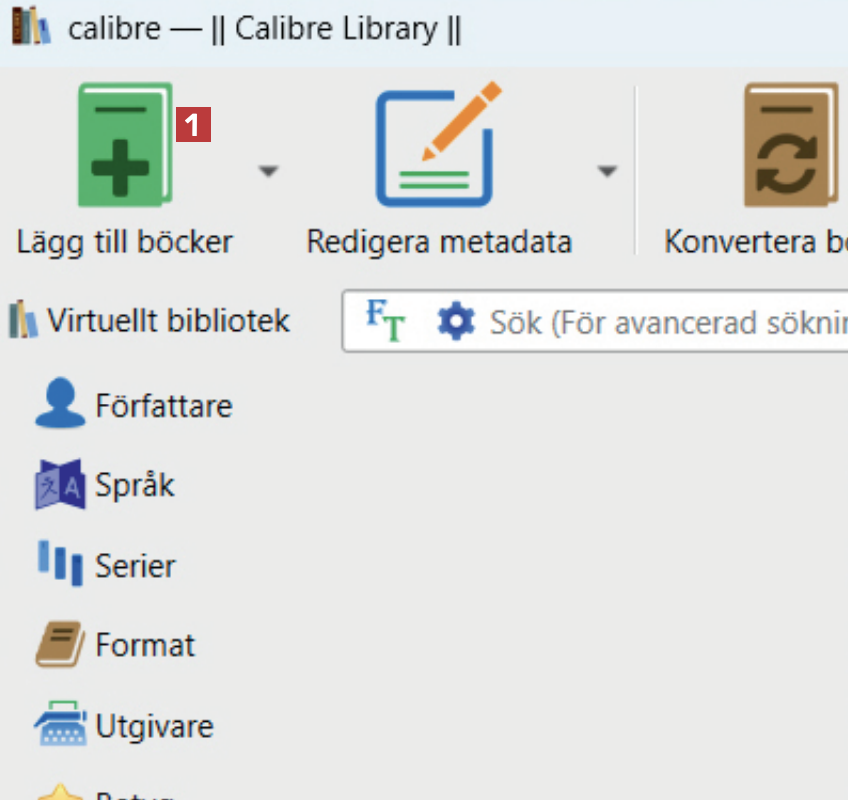
Task: Click the Utgivare publisher icon
Action: (60, 725)
